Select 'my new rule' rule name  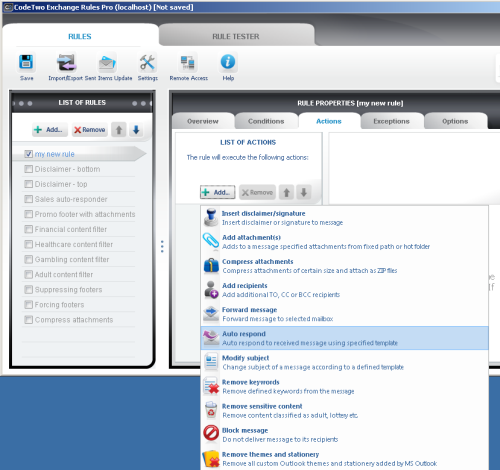(55, 154)
